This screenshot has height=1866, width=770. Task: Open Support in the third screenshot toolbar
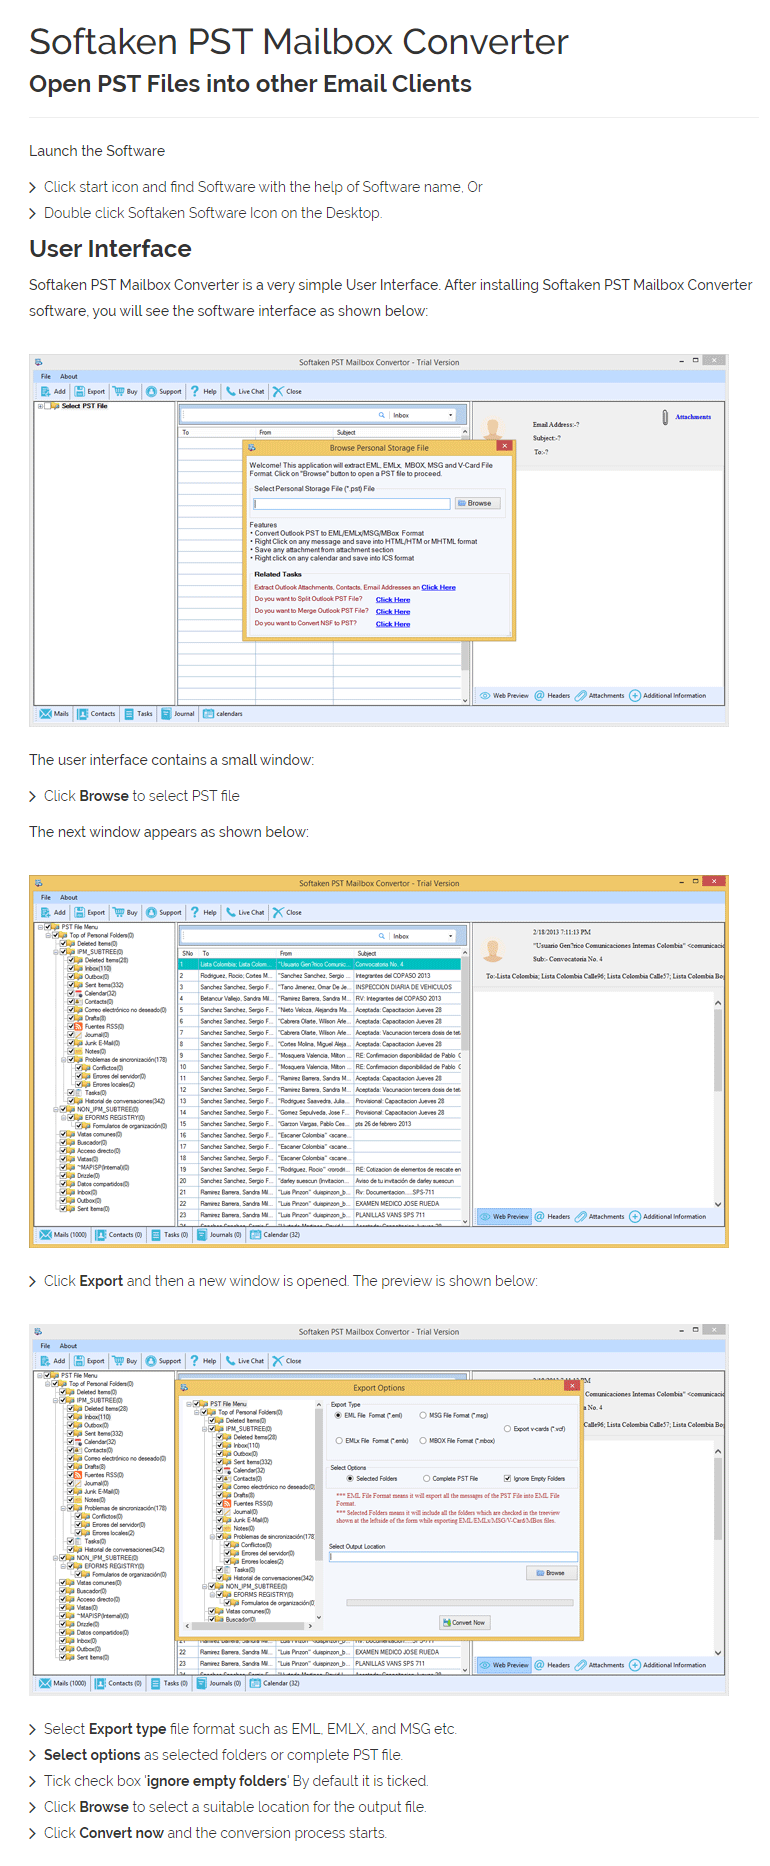164,1360
